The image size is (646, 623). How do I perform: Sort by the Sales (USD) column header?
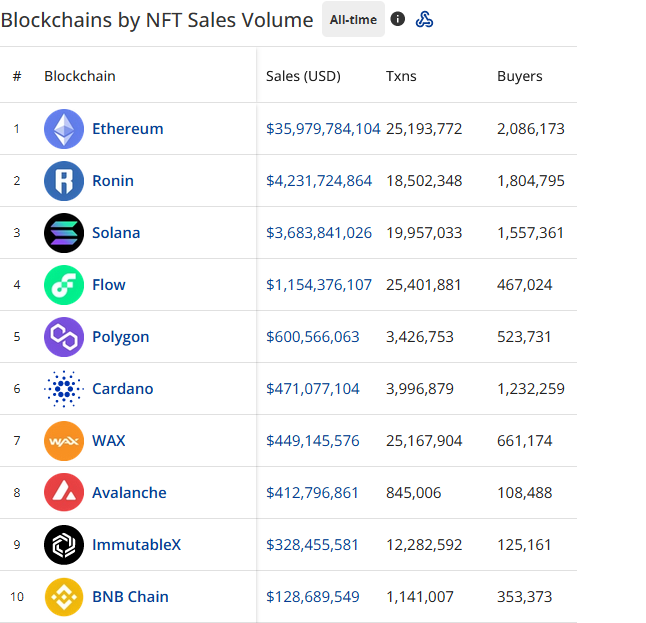click(303, 76)
